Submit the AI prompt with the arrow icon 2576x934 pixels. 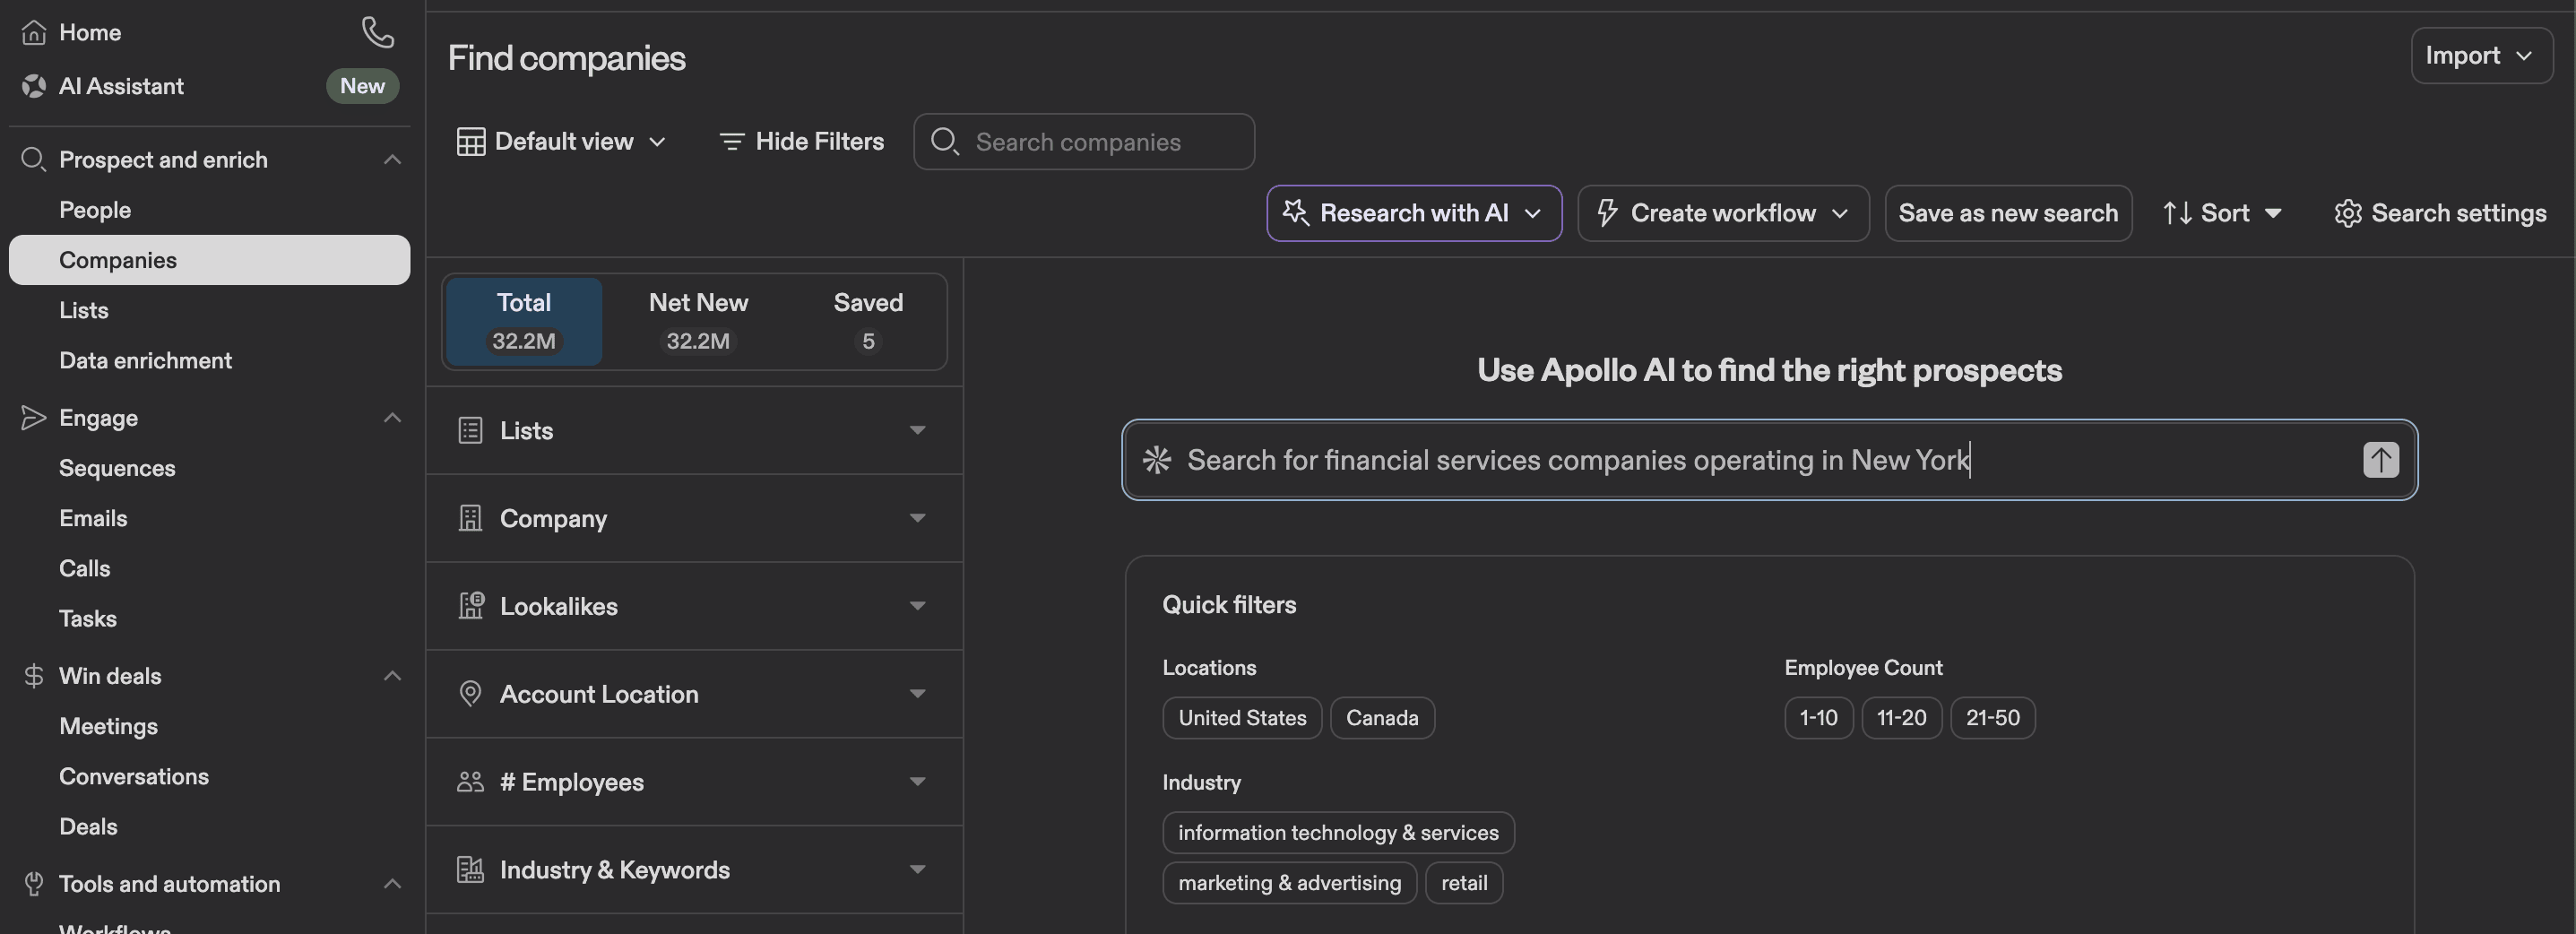coord(2381,460)
